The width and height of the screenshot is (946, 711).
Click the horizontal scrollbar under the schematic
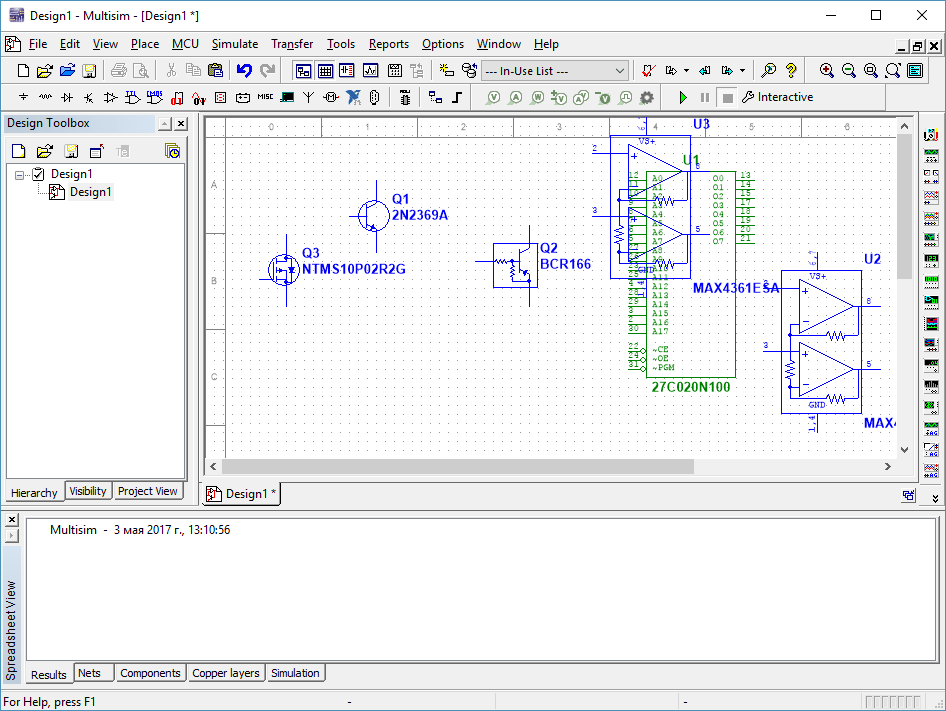click(x=456, y=467)
